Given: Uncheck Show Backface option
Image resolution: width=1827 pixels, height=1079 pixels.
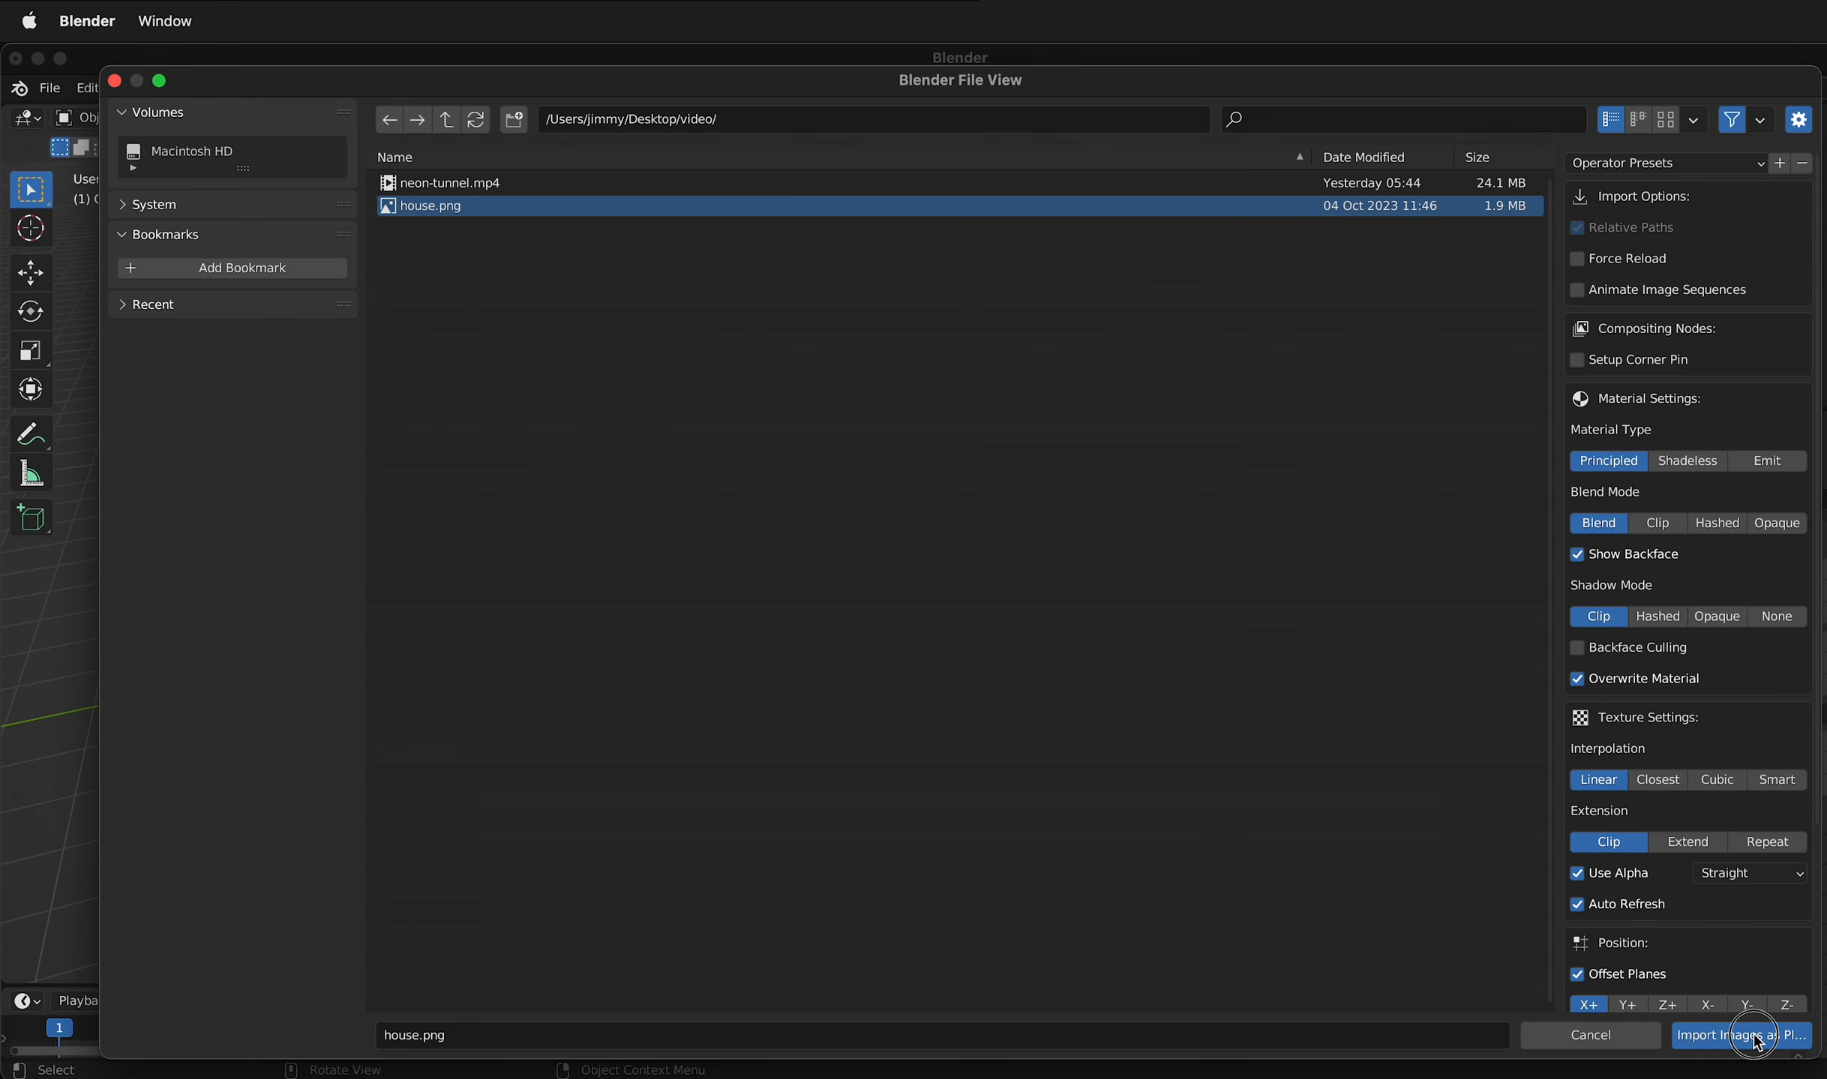Looking at the screenshot, I should tap(1577, 554).
